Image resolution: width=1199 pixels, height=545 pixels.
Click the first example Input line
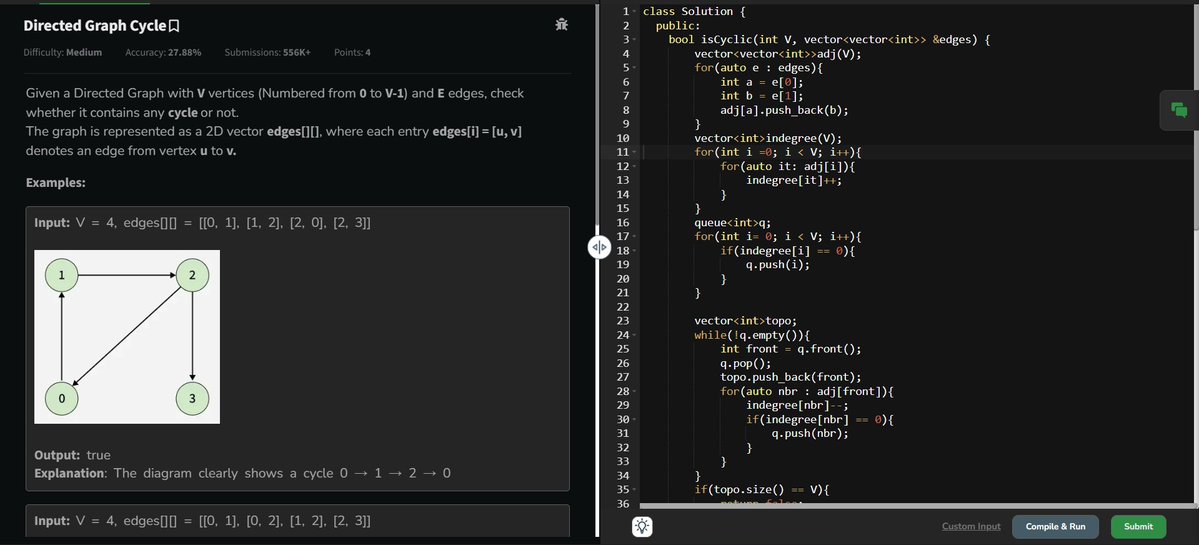click(203, 223)
